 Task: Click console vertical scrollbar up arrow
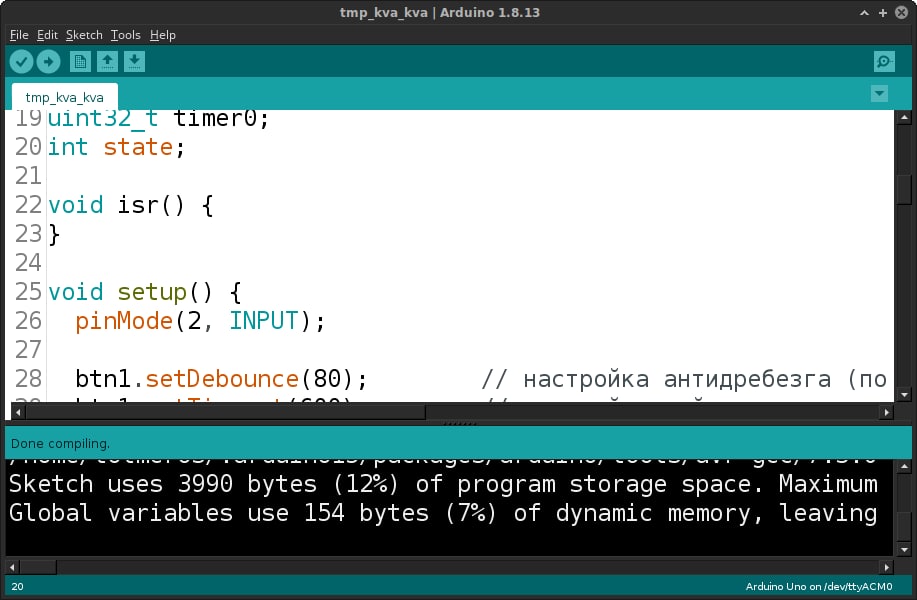904,467
